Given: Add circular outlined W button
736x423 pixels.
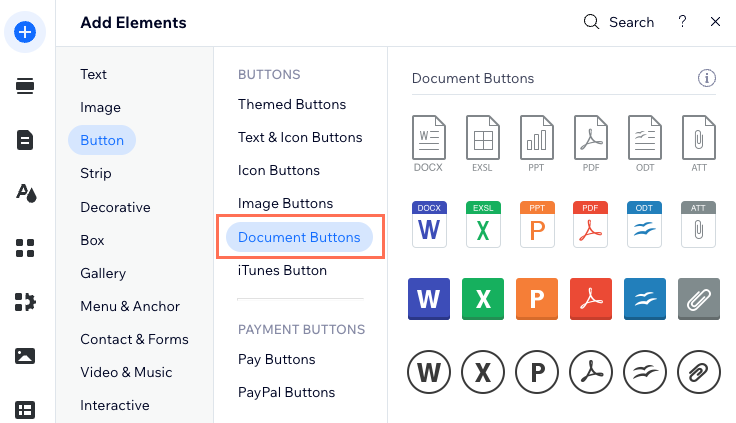Looking at the screenshot, I should click(x=429, y=372).
